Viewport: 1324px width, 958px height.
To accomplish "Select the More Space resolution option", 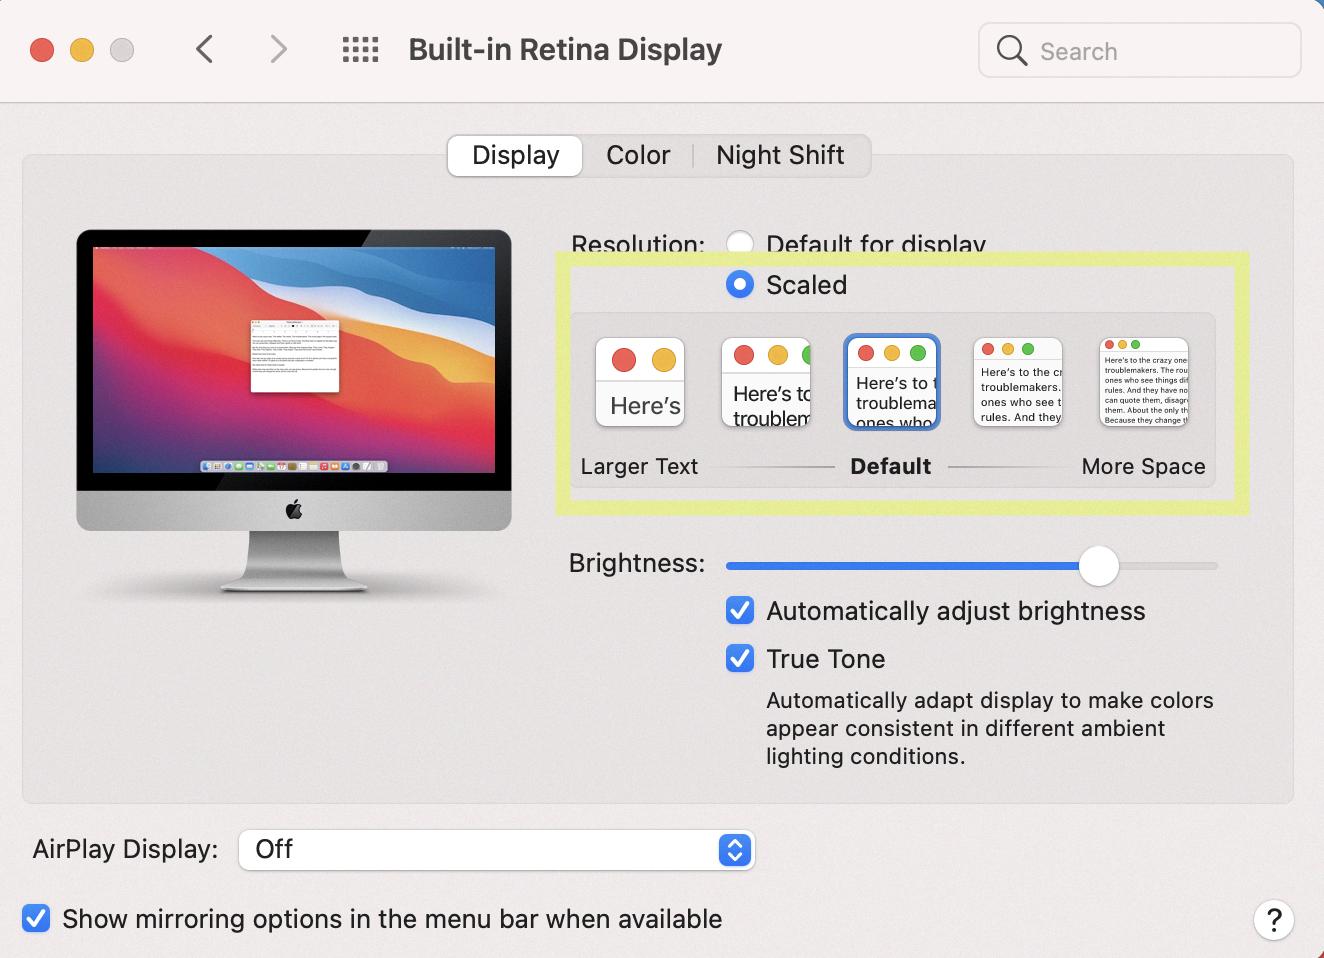I will click(1143, 381).
